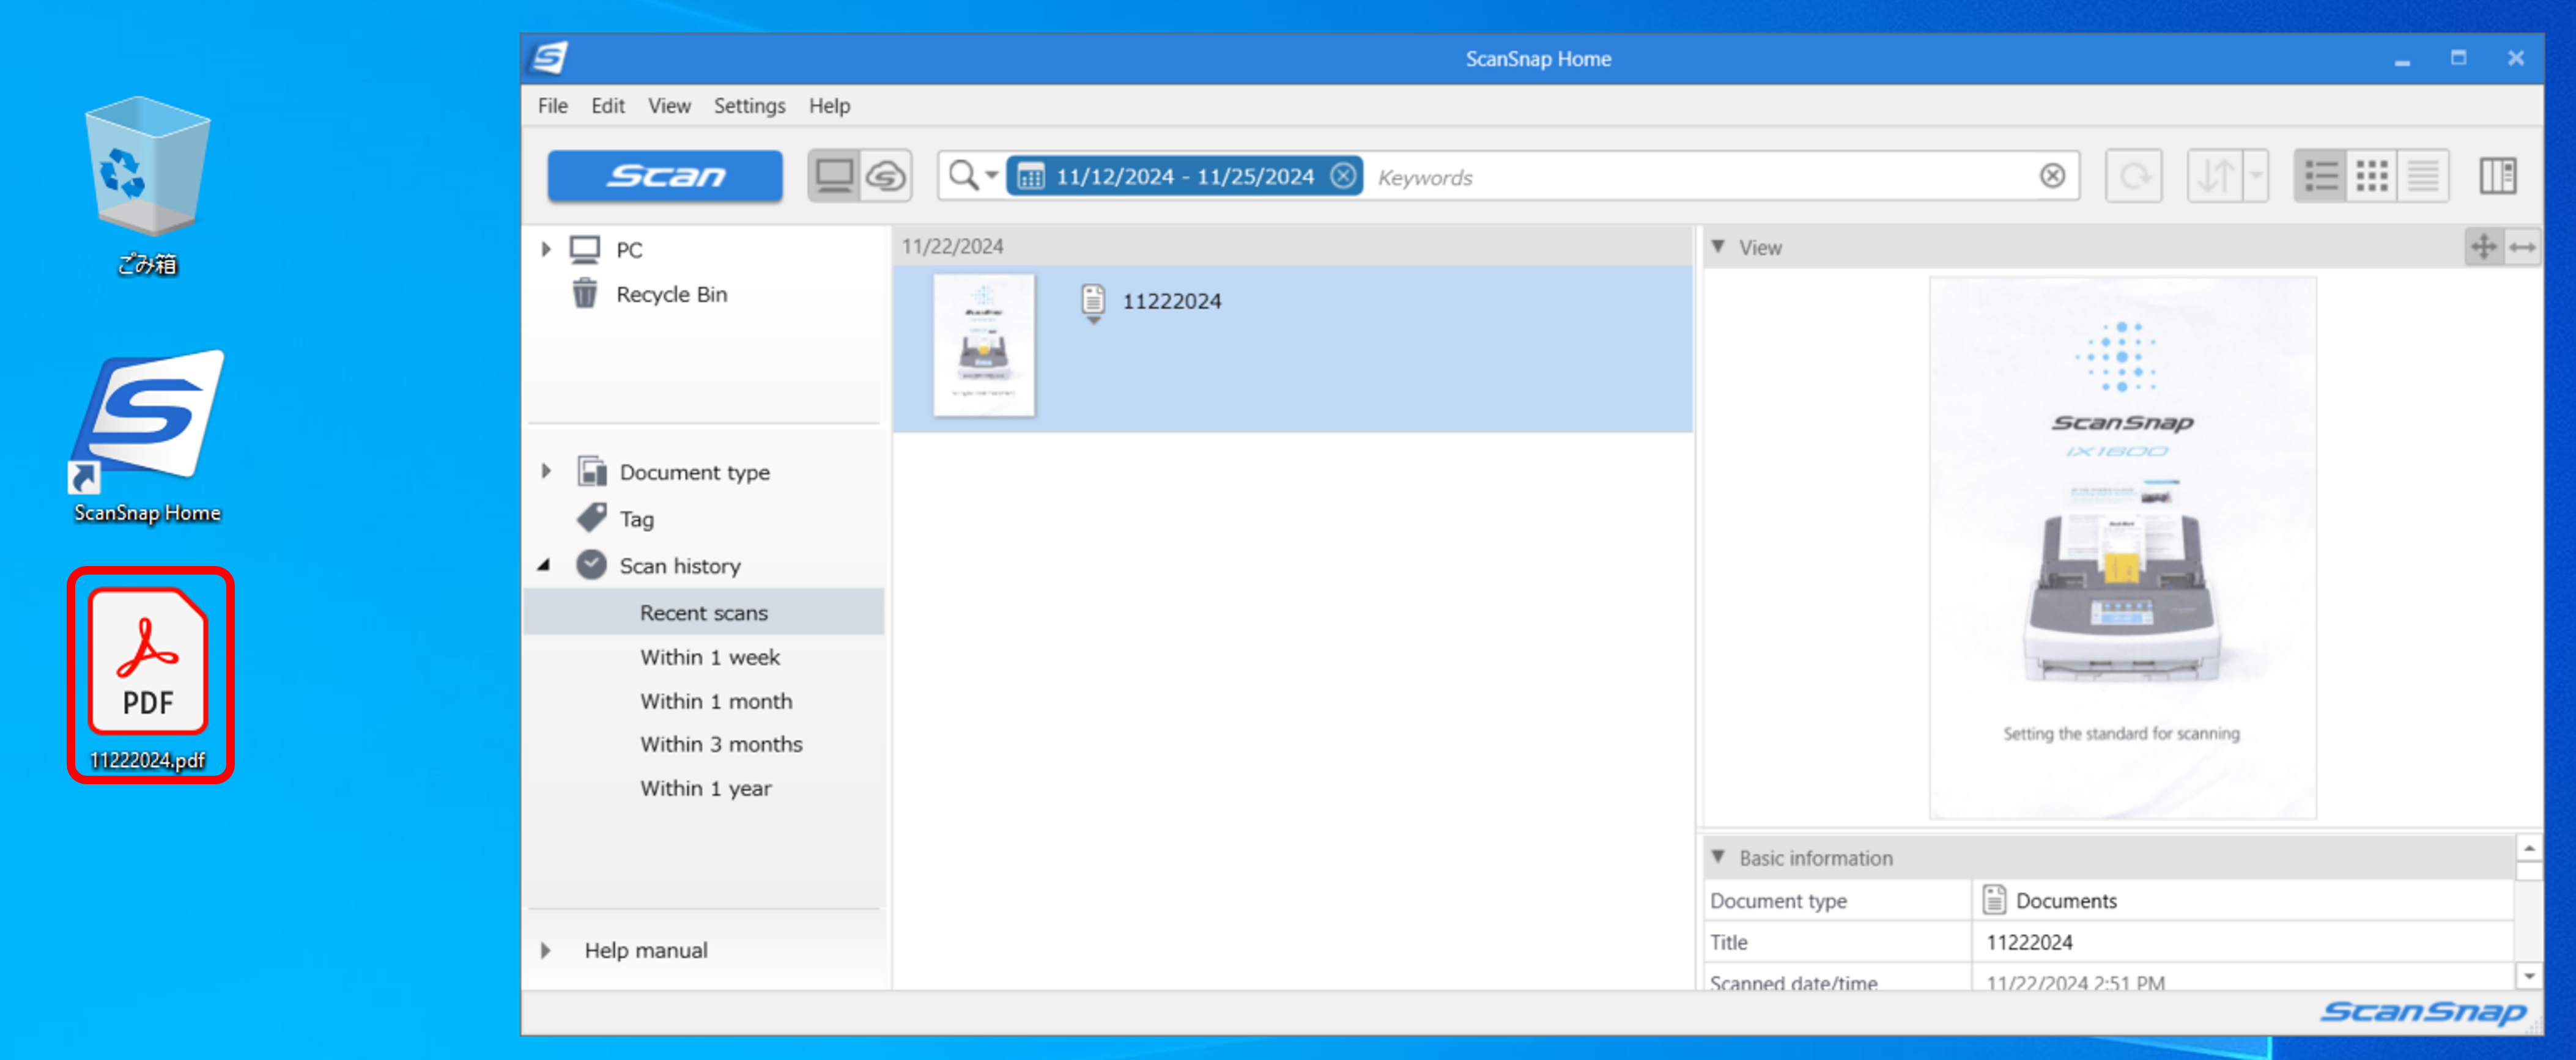Select the ScanSnap Home desktop shortcut
Screen dimensions: 2576x1060
tap(147, 437)
